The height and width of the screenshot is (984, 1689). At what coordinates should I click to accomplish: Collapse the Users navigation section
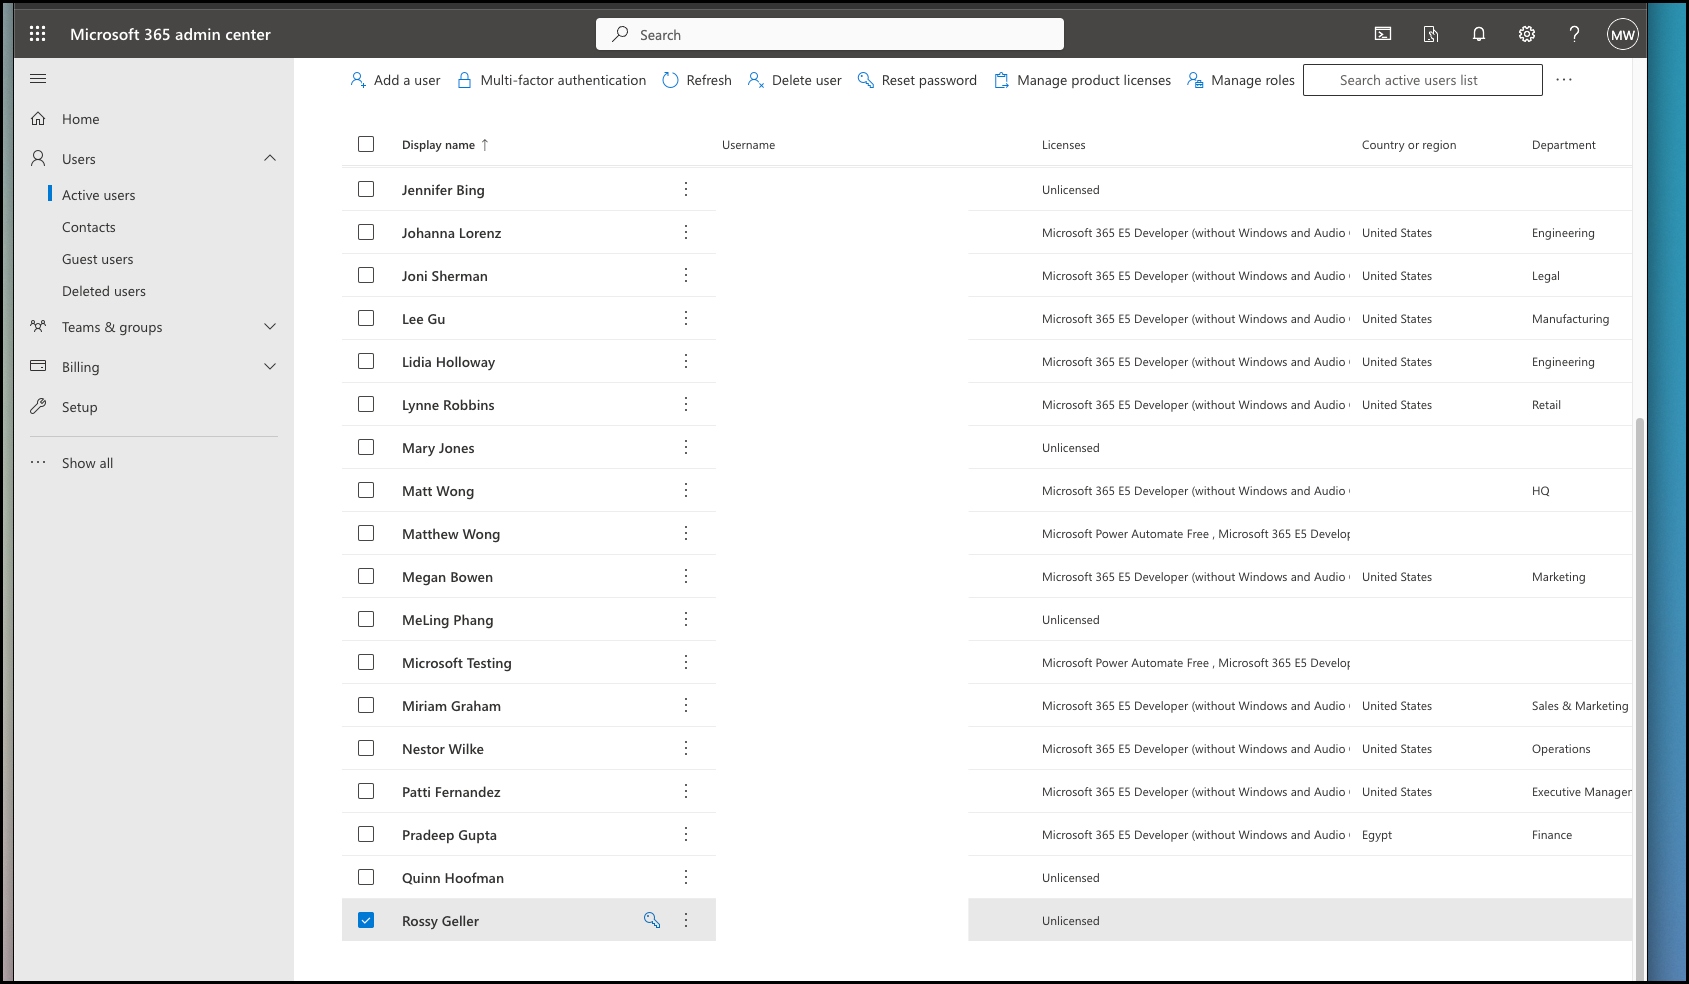coord(270,159)
